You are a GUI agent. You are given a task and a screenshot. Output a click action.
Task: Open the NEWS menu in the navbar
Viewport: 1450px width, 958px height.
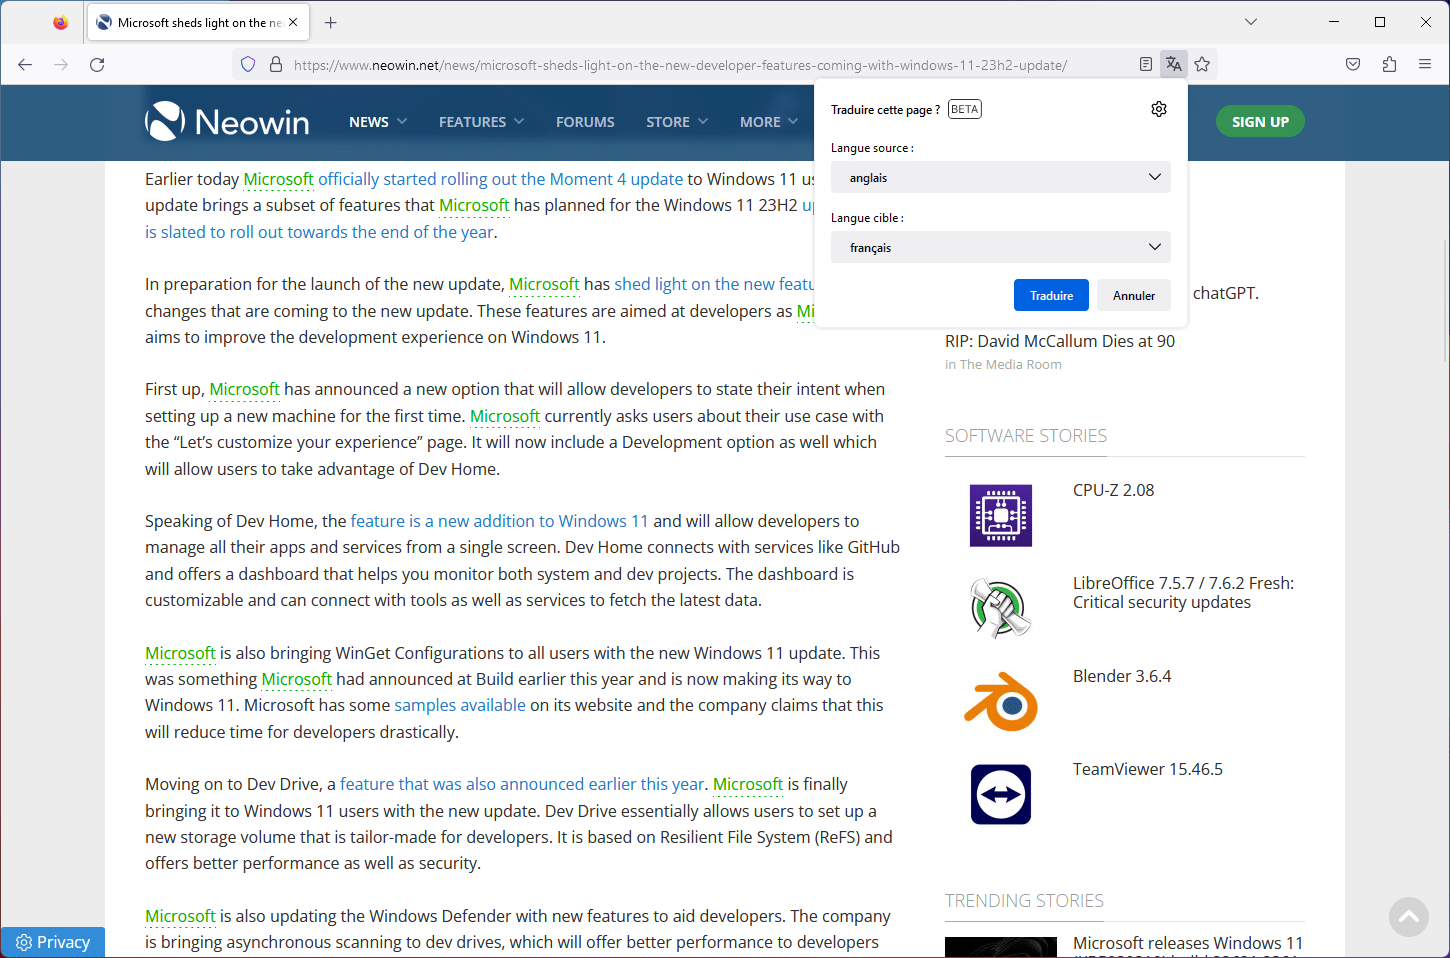[377, 121]
